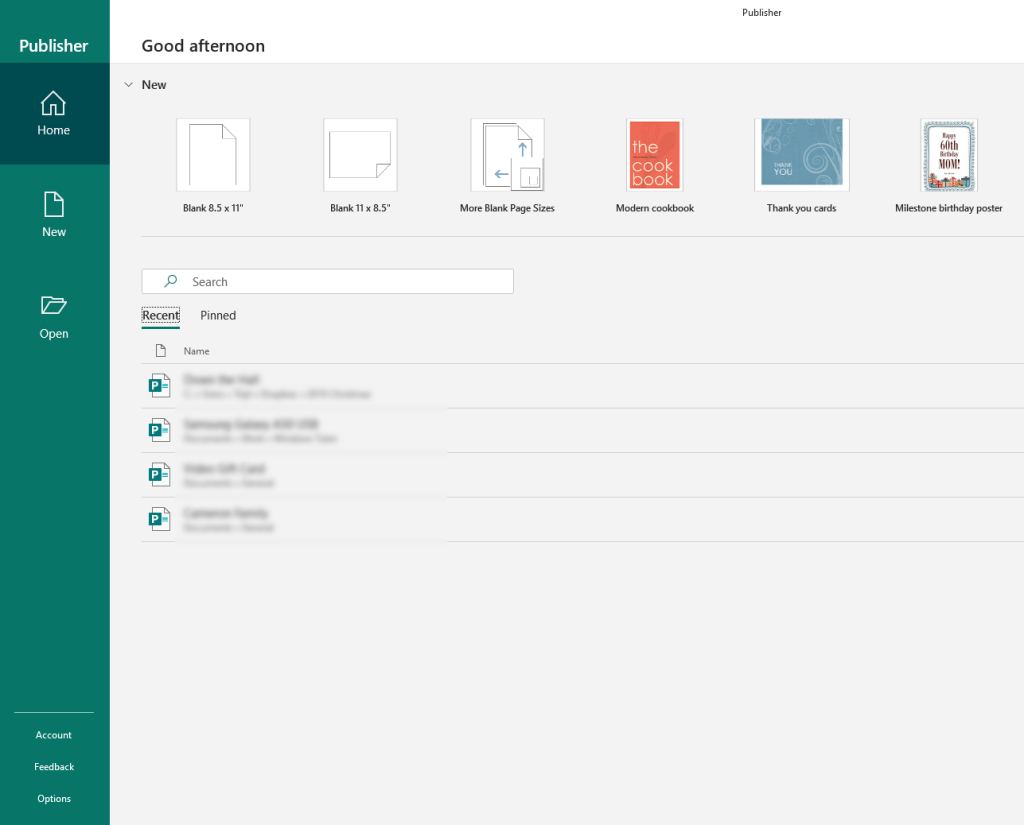Click the magnifying glass search icon
Viewport: 1024px width, 825px height.
coord(171,282)
